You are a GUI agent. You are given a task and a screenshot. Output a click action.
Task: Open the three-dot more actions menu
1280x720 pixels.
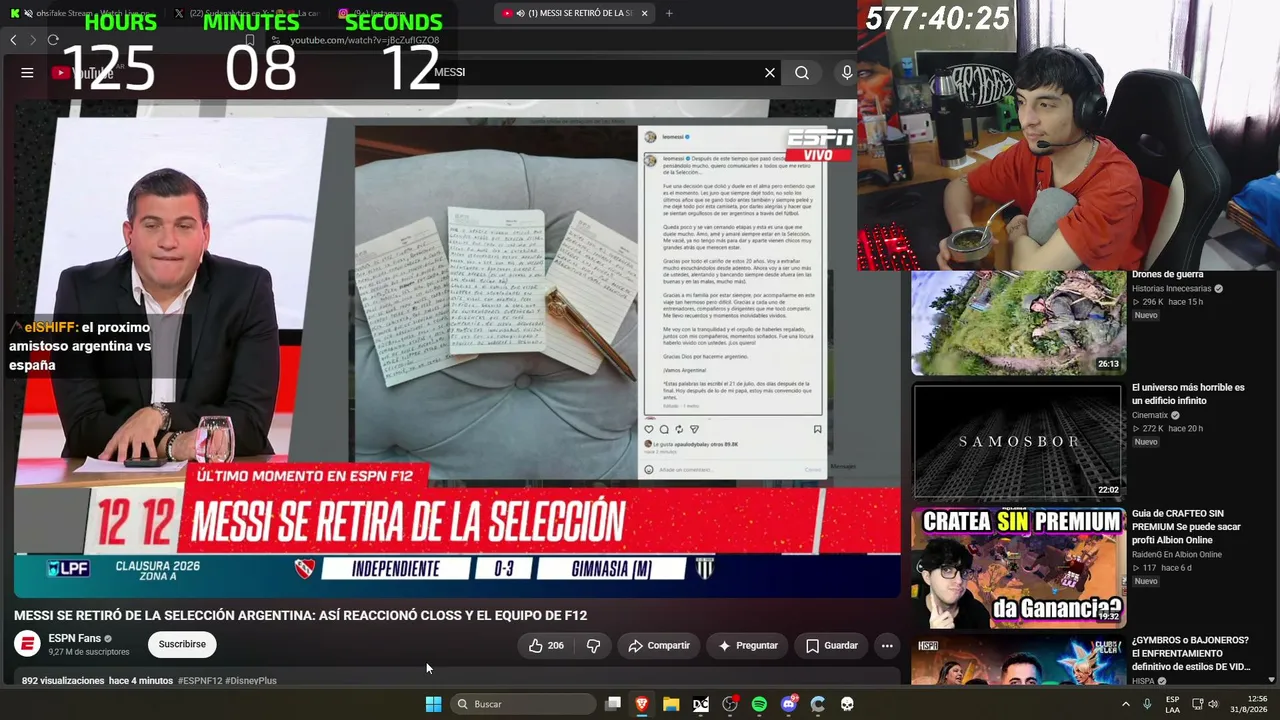[887, 645]
